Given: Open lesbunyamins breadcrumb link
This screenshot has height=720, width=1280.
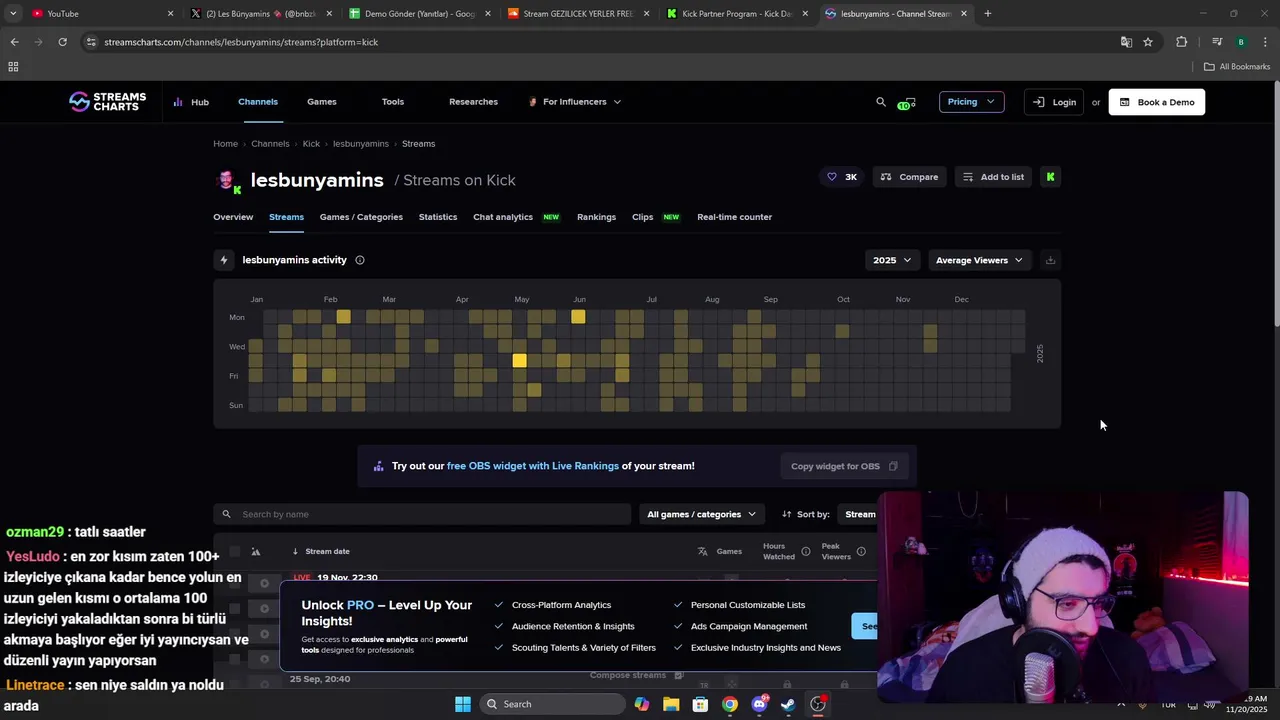Looking at the screenshot, I should point(360,144).
